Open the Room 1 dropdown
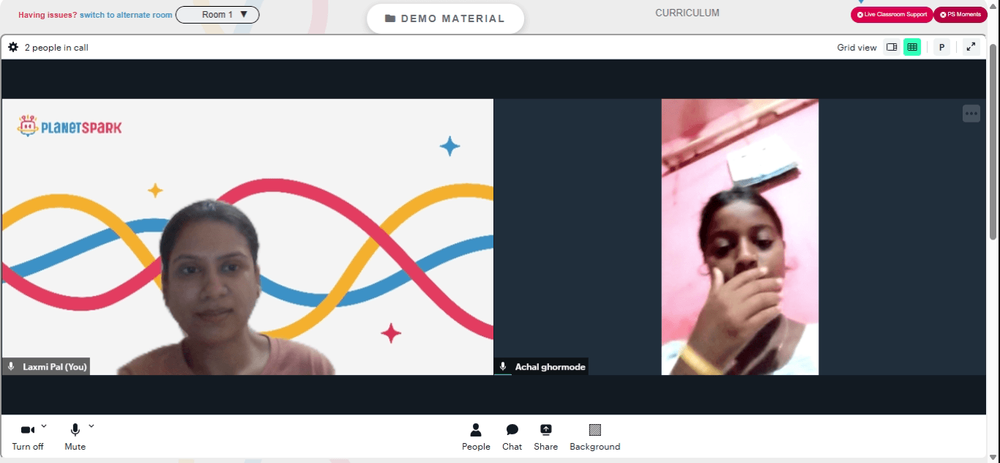Screen dimensions: 1000x463 click(217, 15)
